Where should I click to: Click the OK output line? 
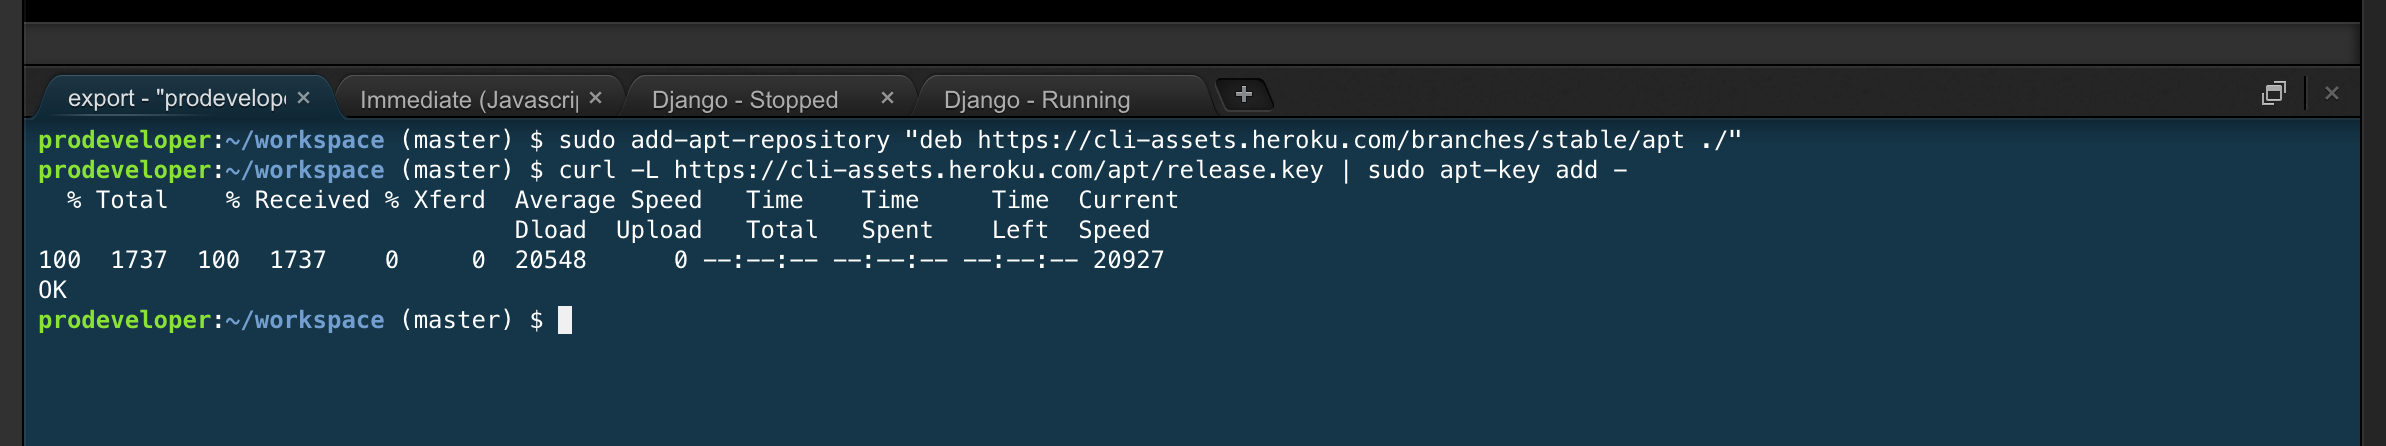point(52,290)
